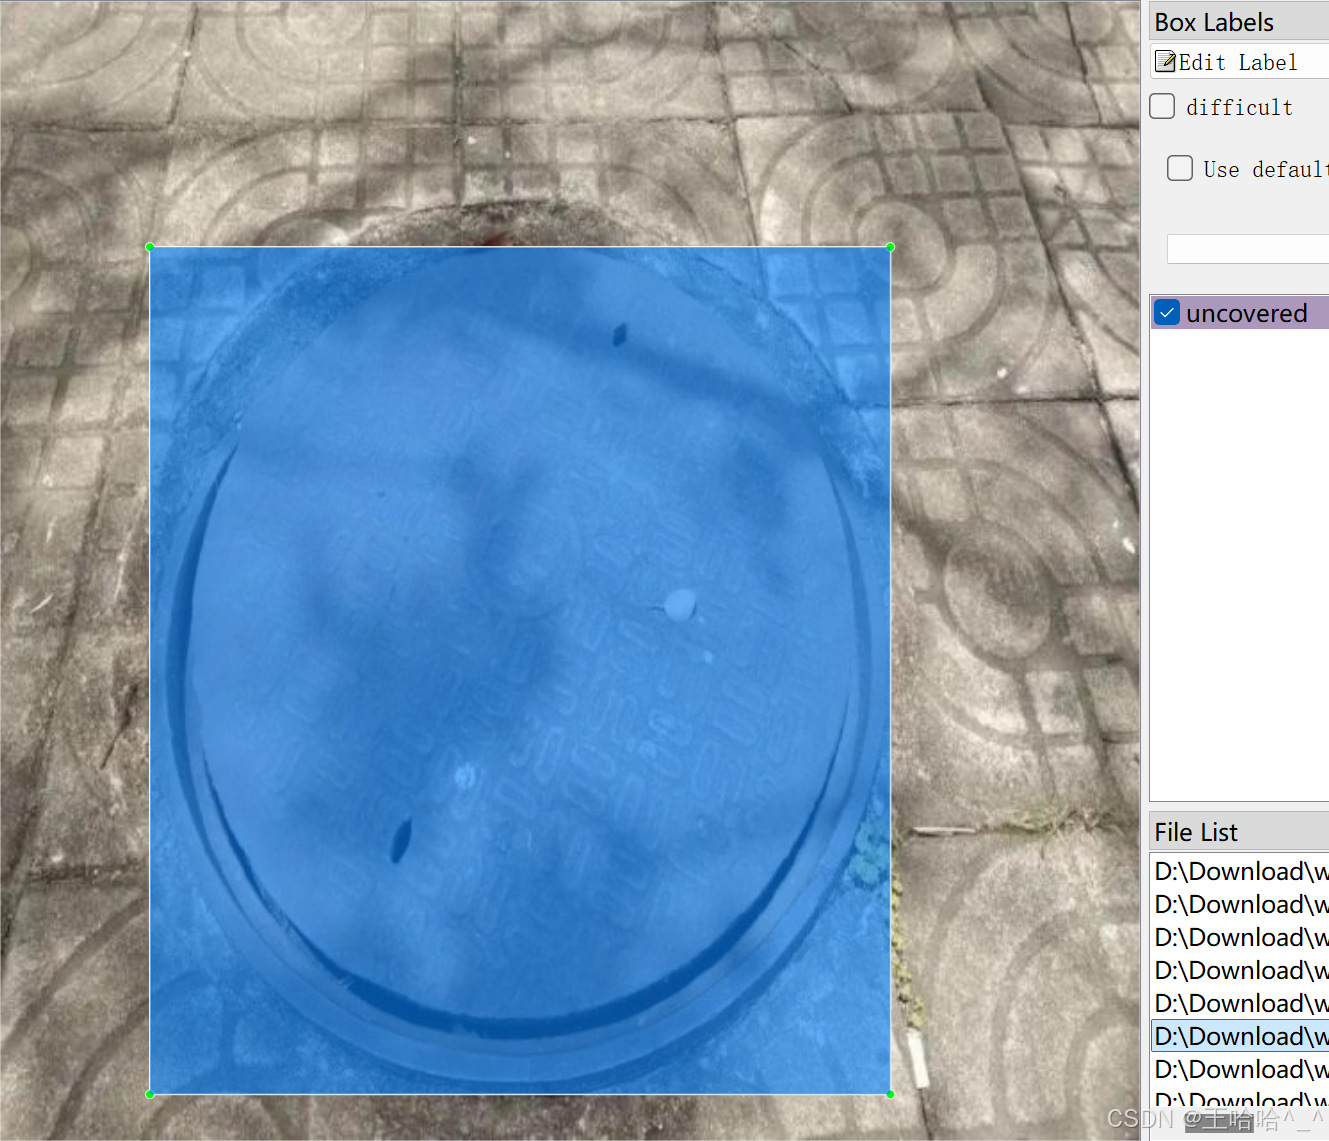Open the highlighted file in File List

pos(1241,1036)
